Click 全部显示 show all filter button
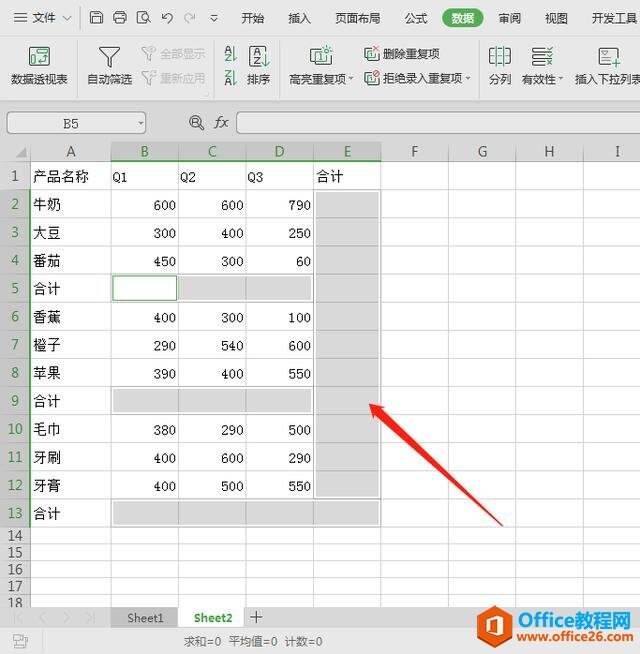This screenshot has height=654, width=640. coord(173,53)
